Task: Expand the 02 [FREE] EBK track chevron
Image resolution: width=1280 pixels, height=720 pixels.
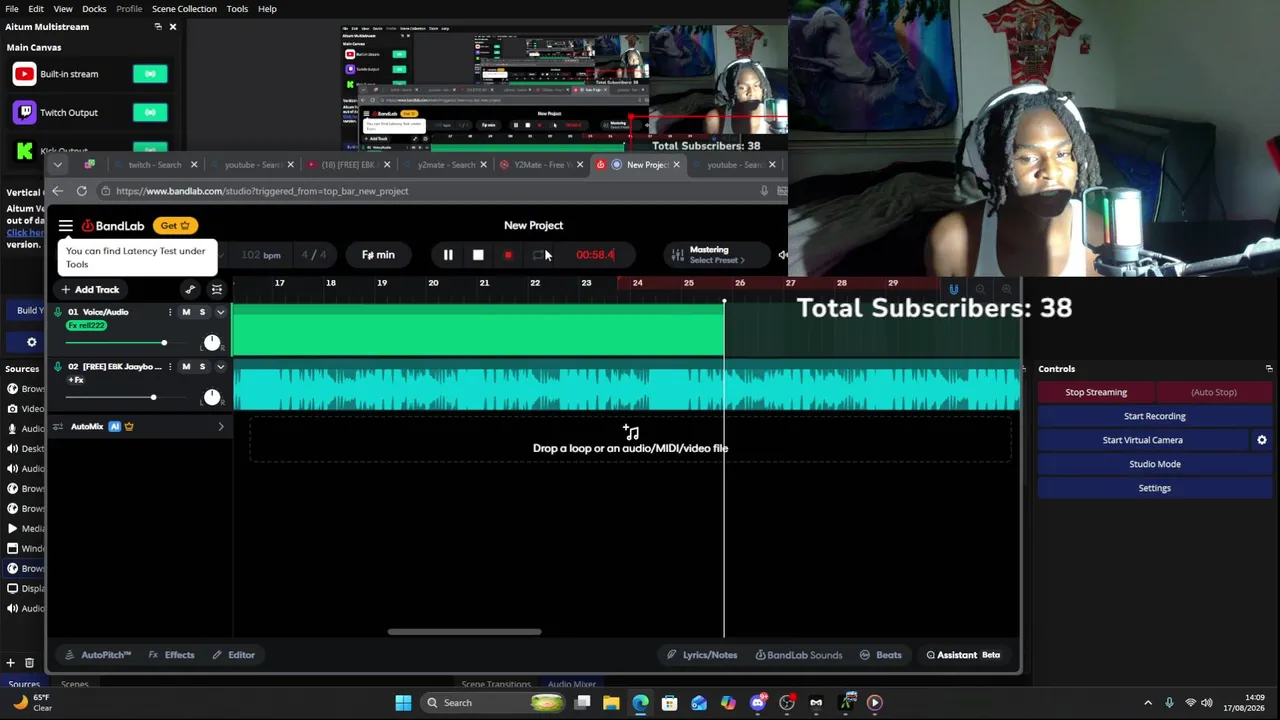Action: click(221, 367)
